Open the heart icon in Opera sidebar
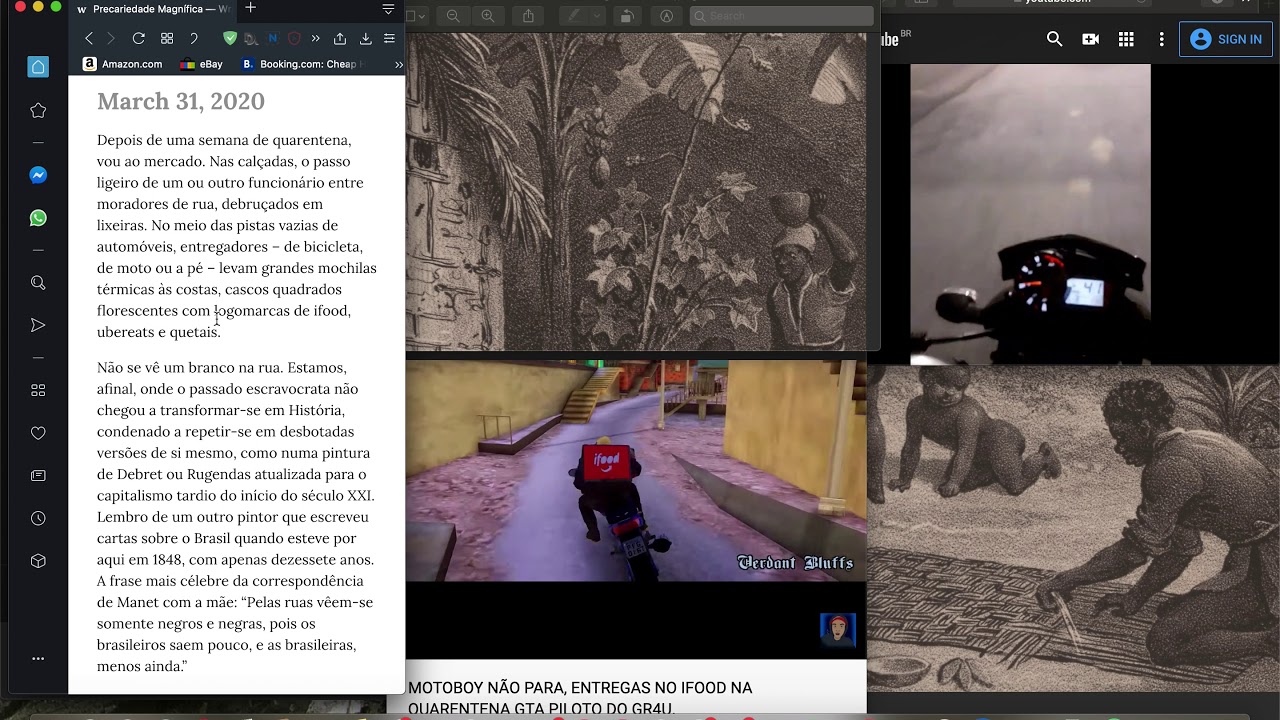 [x=38, y=433]
